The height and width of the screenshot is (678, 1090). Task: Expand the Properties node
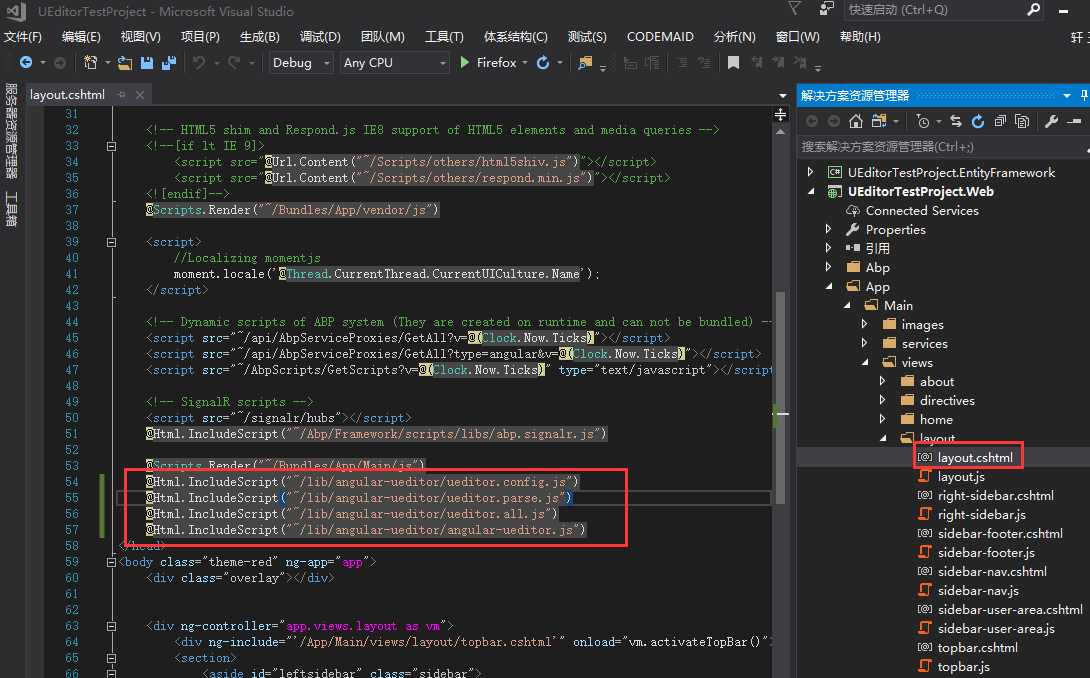pos(829,229)
